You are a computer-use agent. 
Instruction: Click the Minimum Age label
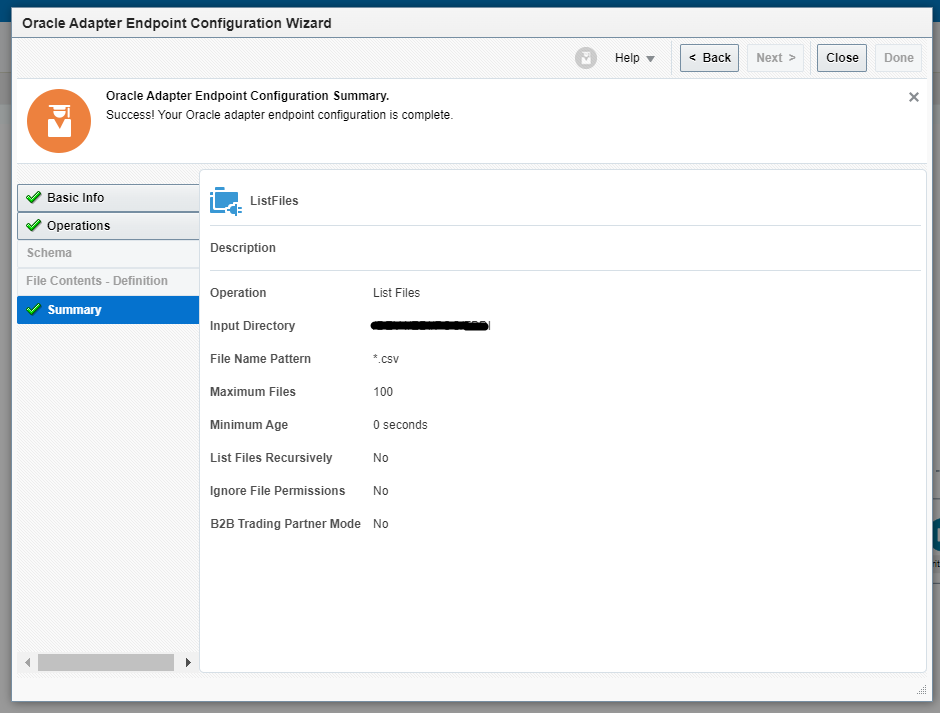click(249, 425)
